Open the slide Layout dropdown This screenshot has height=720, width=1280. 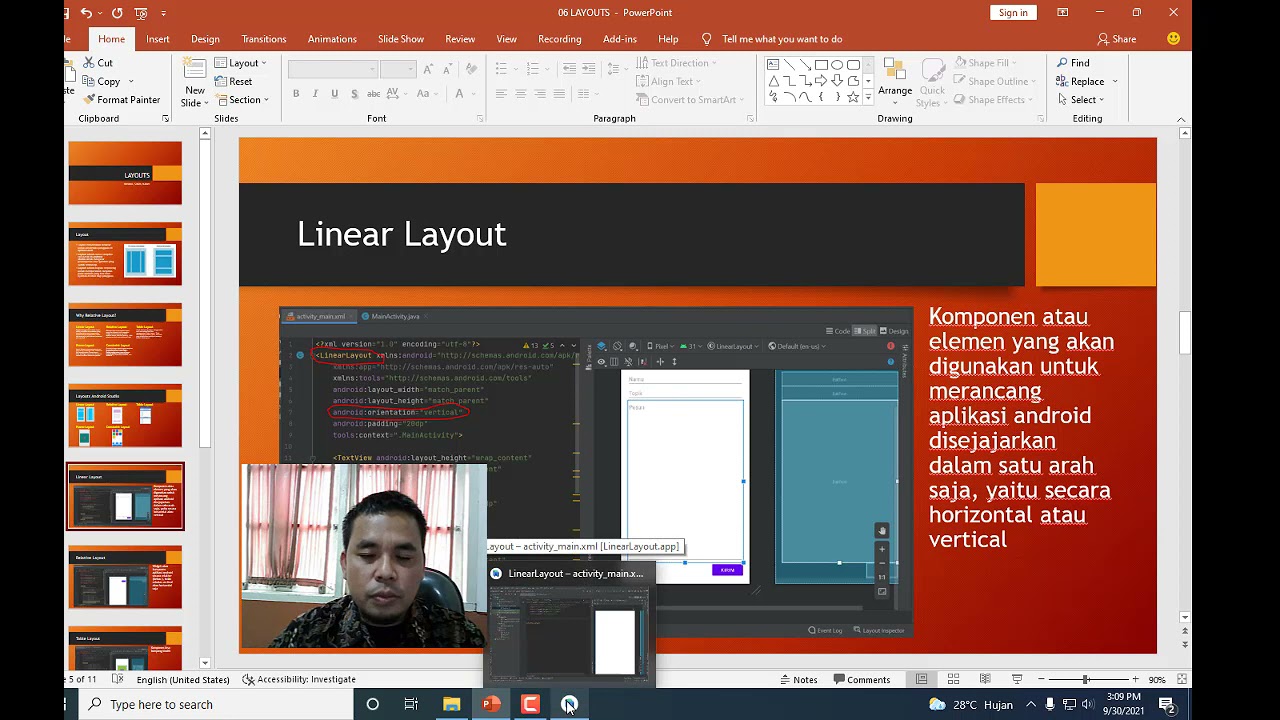[240, 63]
